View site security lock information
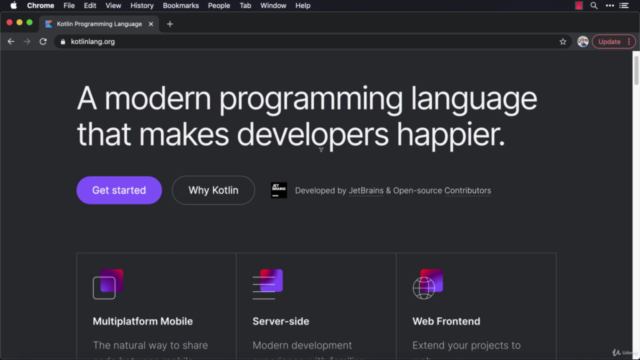 63,42
